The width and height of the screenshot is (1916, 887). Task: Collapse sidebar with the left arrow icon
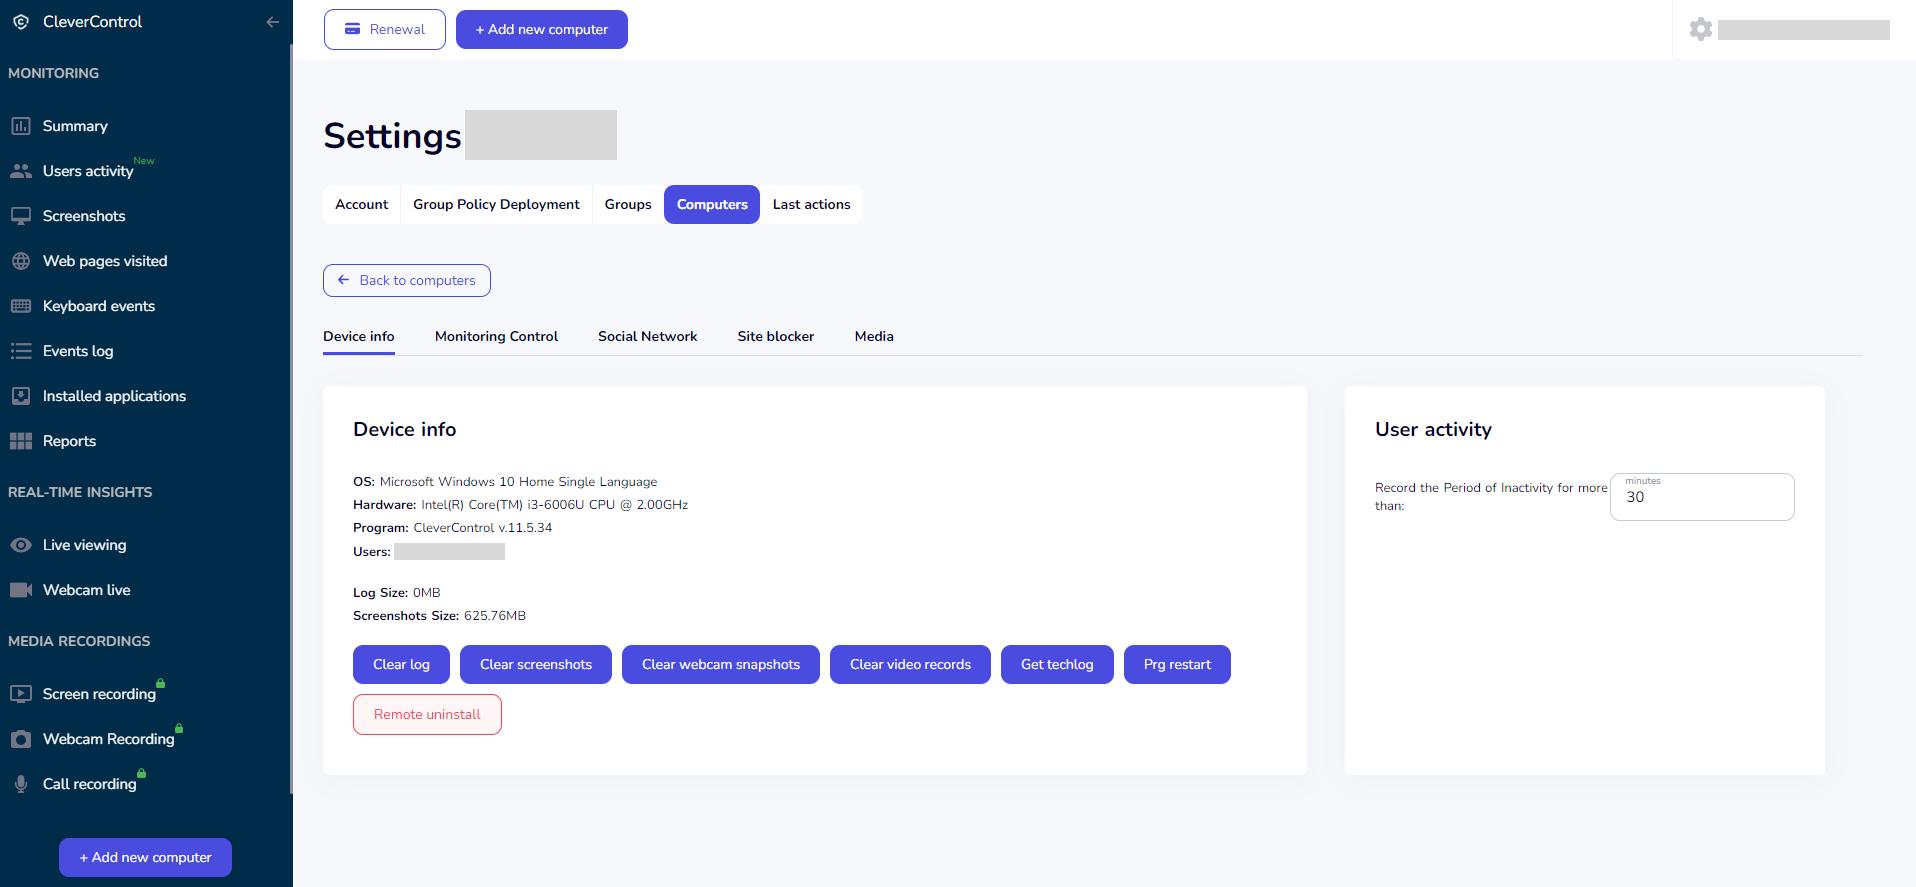pyautogui.click(x=272, y=22)
